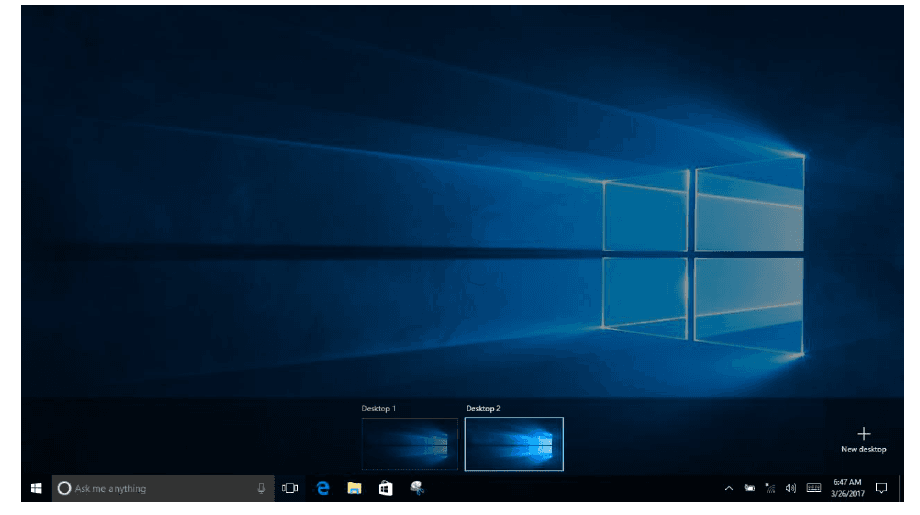Toggle the Task View button
Viewport: 920px width, 515px height.
click(x=291, y=488)
